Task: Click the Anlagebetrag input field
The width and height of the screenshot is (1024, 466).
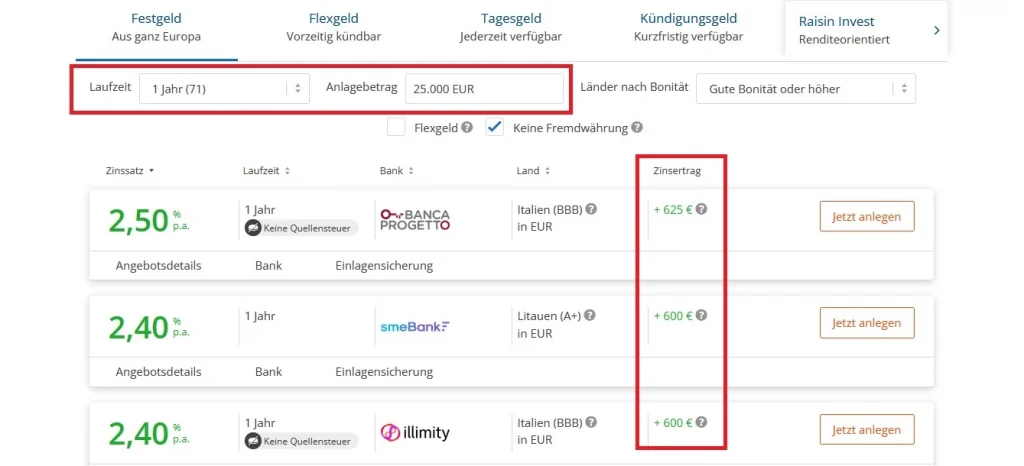Action: pyautogui.click(x=484, y=89)
